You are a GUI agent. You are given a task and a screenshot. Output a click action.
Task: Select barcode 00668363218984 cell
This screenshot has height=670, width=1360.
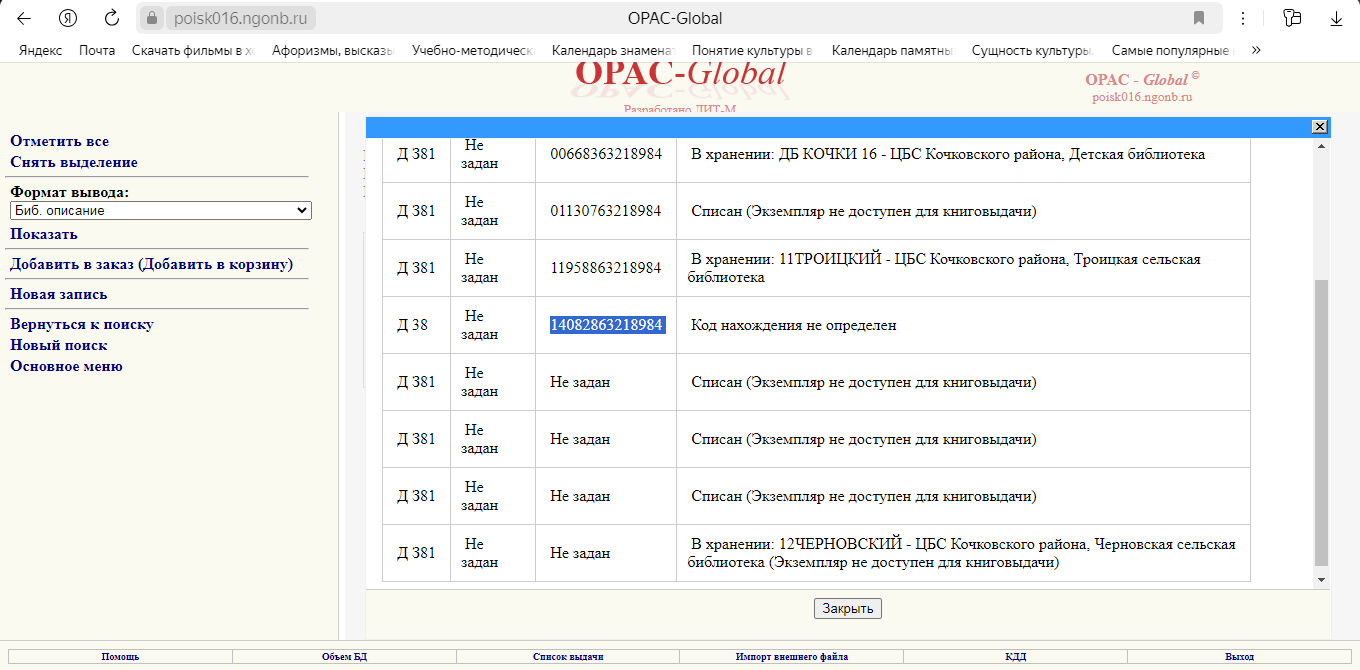[606, 154]
